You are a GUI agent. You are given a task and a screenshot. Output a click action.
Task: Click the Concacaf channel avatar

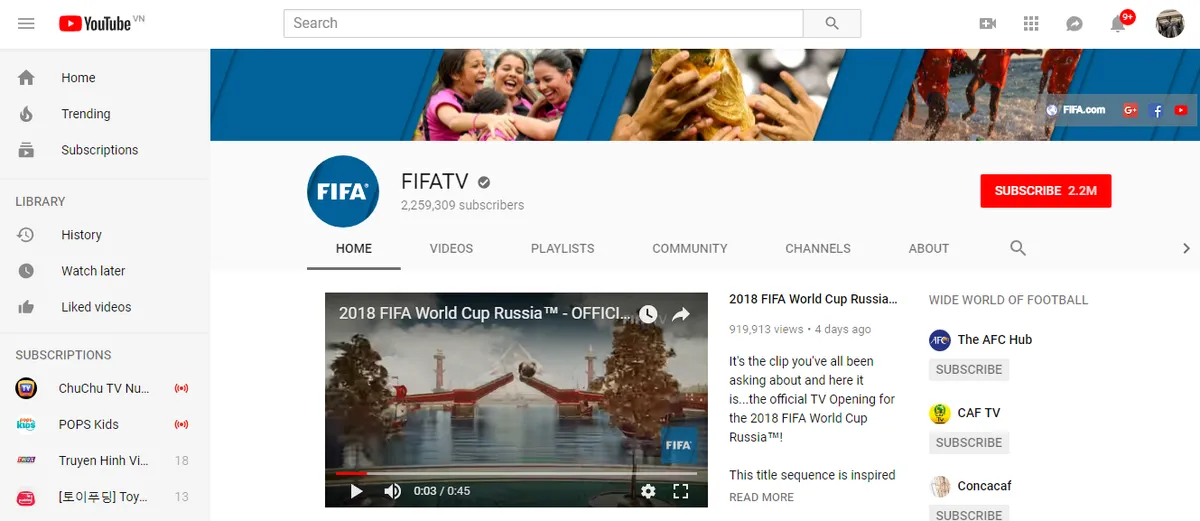939,486
